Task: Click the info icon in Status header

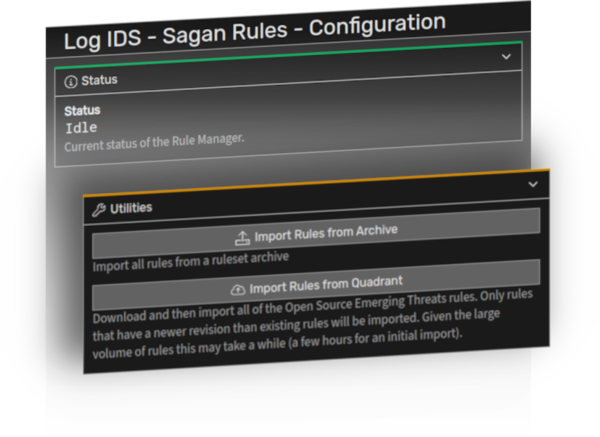Action: (x=70, y=79)
